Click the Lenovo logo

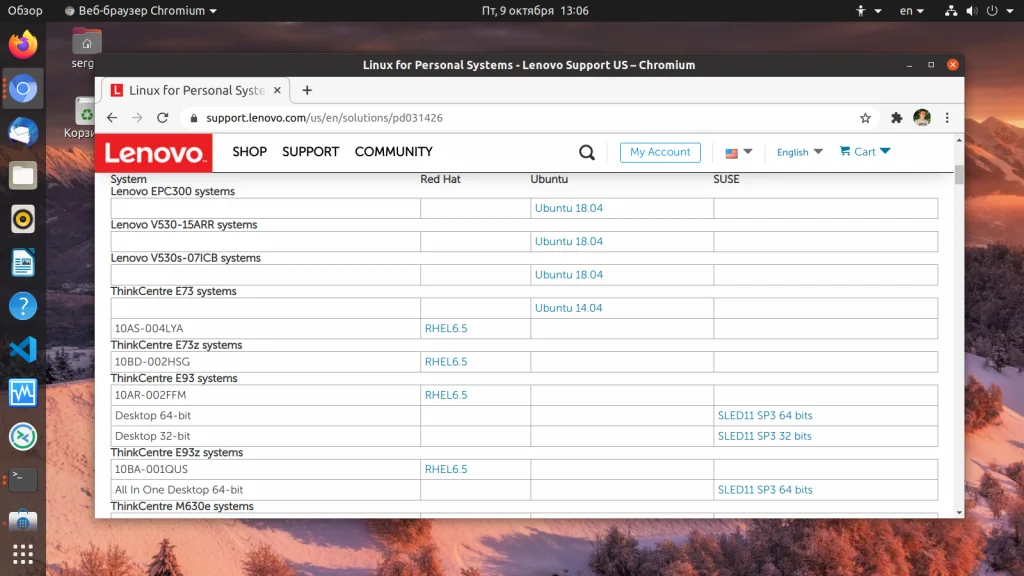[154, 153]
